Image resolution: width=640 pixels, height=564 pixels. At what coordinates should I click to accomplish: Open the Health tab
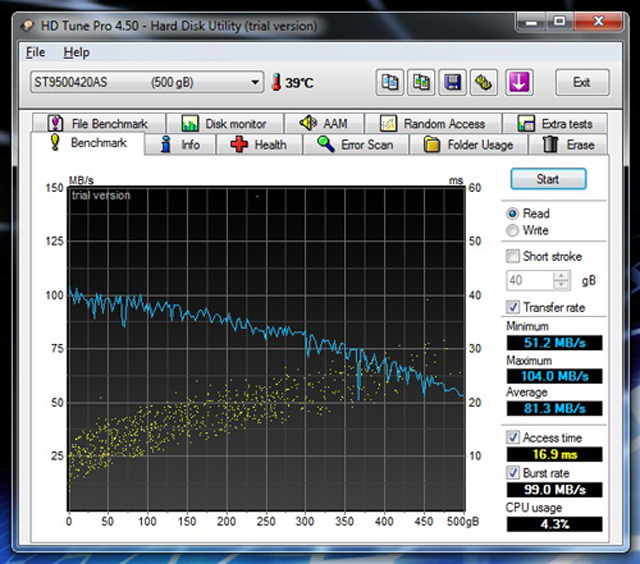[x=258, y=145]
